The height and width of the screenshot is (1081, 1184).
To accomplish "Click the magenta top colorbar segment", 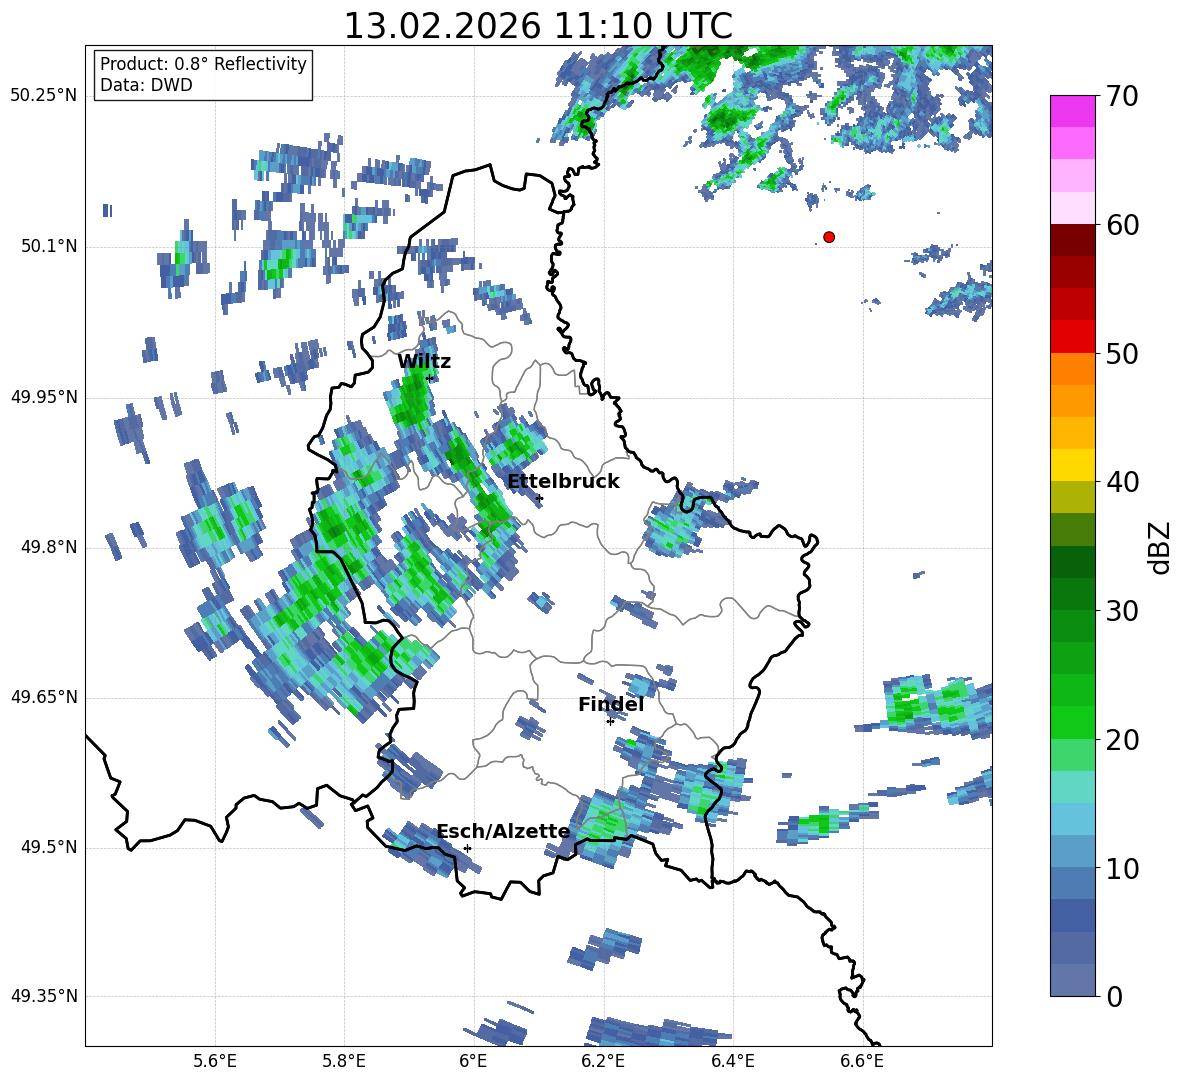I will pos(1072,112).
